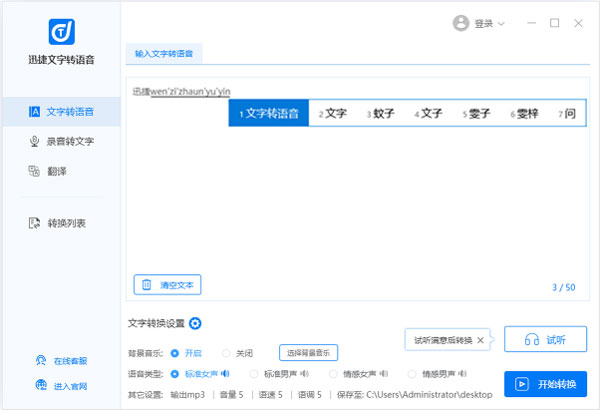Click the 试听 preview button

pyautogui.click(x=545, y=339)
